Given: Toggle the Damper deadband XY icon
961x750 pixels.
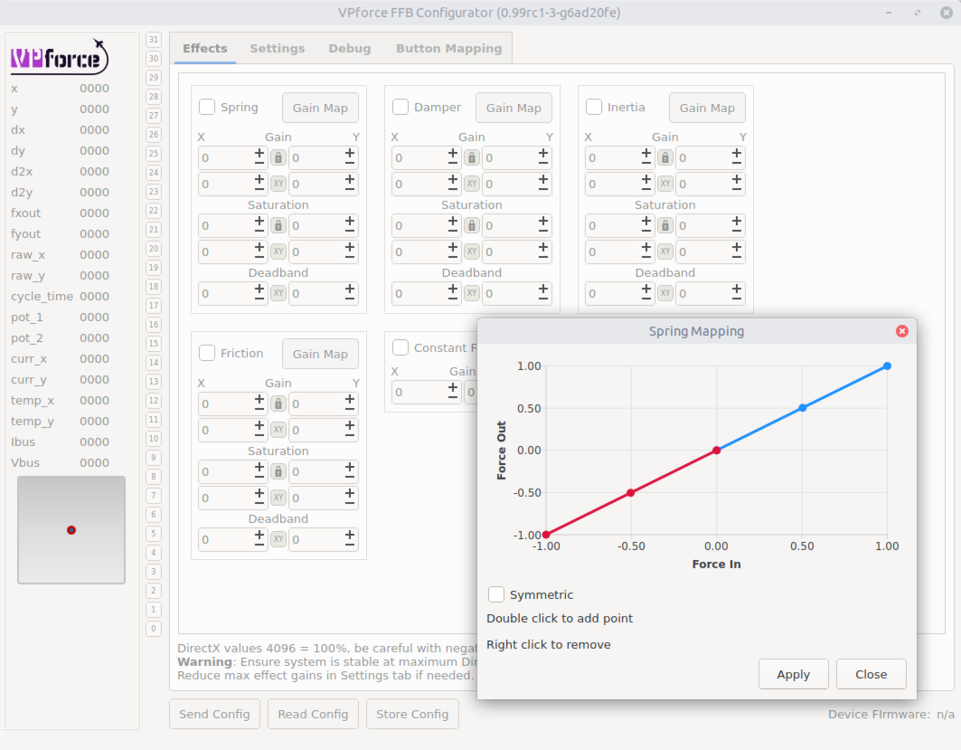Looking at the screenshot, I should (472, 293).
